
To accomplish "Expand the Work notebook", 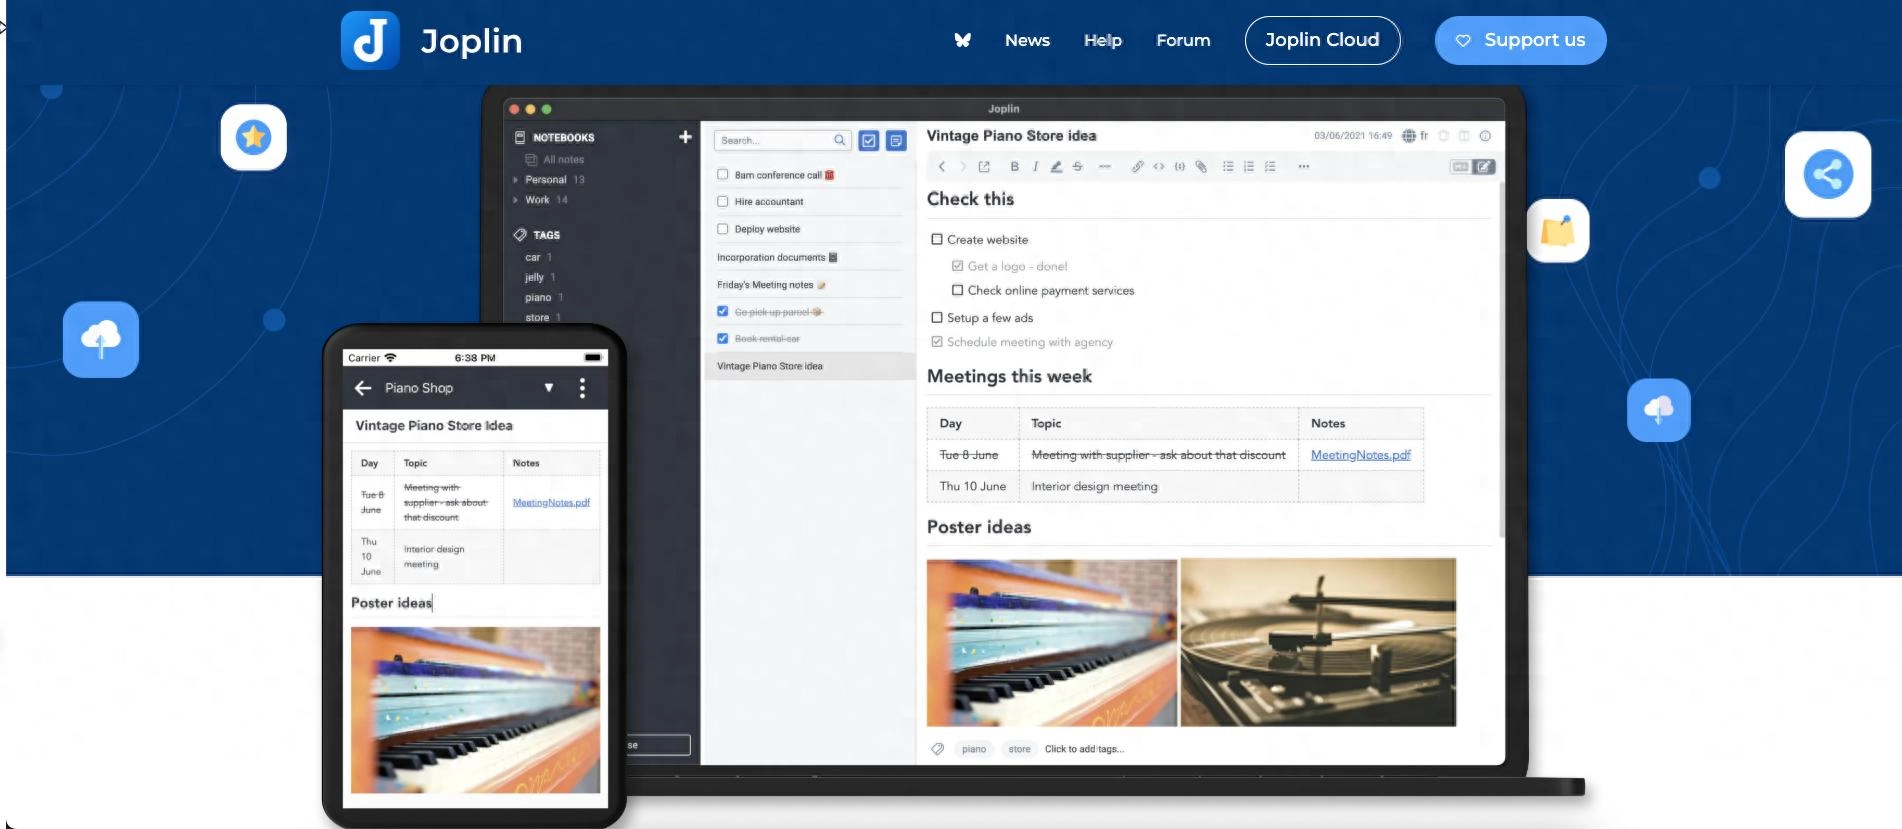I will coord(516,200).
